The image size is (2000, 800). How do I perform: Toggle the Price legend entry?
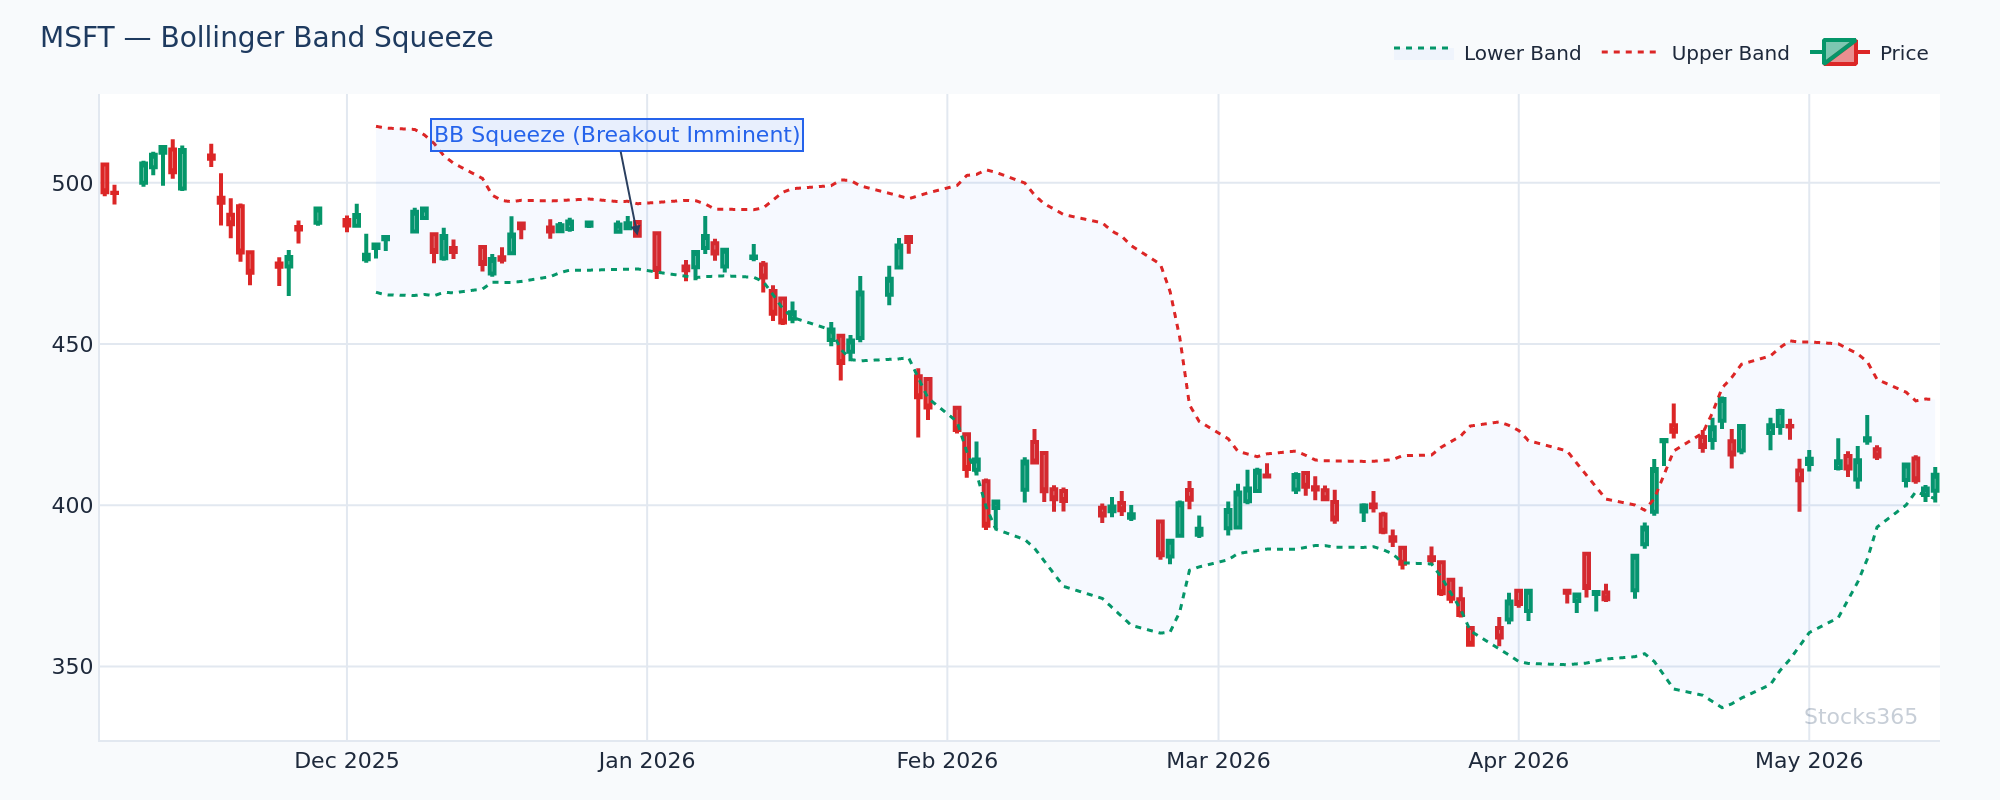pyautogui.click(x=1869, y=53)
